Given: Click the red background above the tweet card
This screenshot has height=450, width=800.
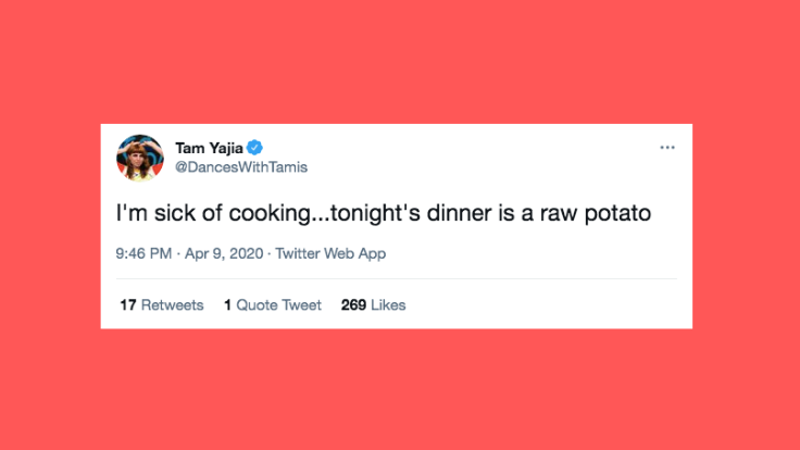Looking at the screenshot, I should [400, 60].
